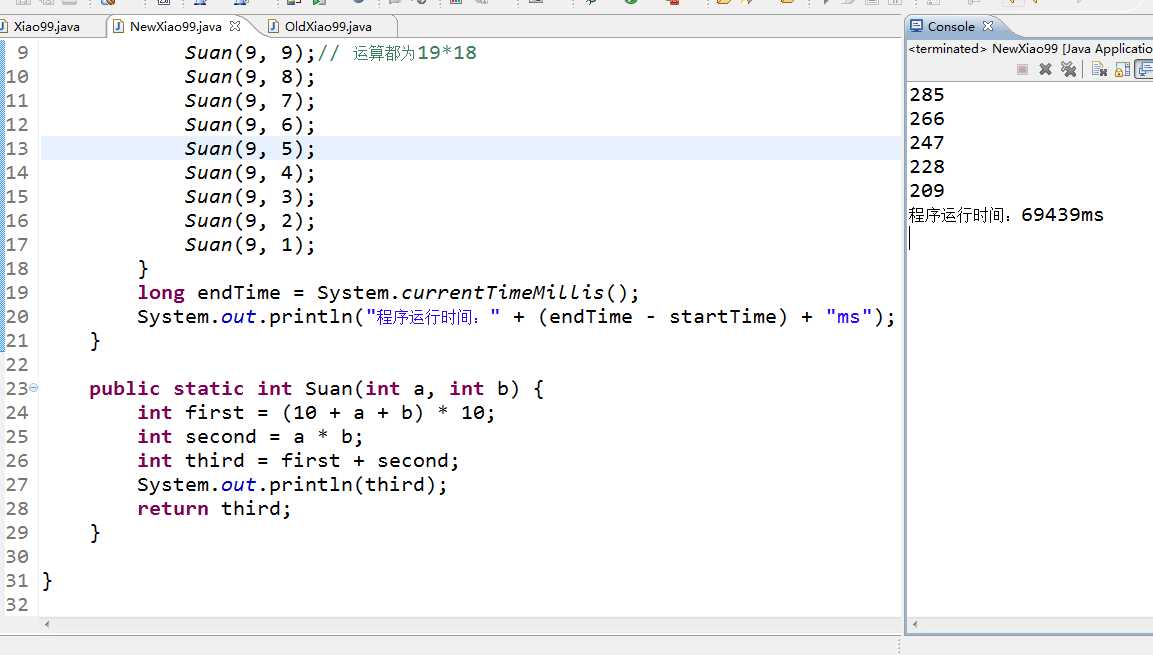Open the OldXiao99.java editor tab
The height and width of the screenshot is (655, 1153).
[328, 26]
